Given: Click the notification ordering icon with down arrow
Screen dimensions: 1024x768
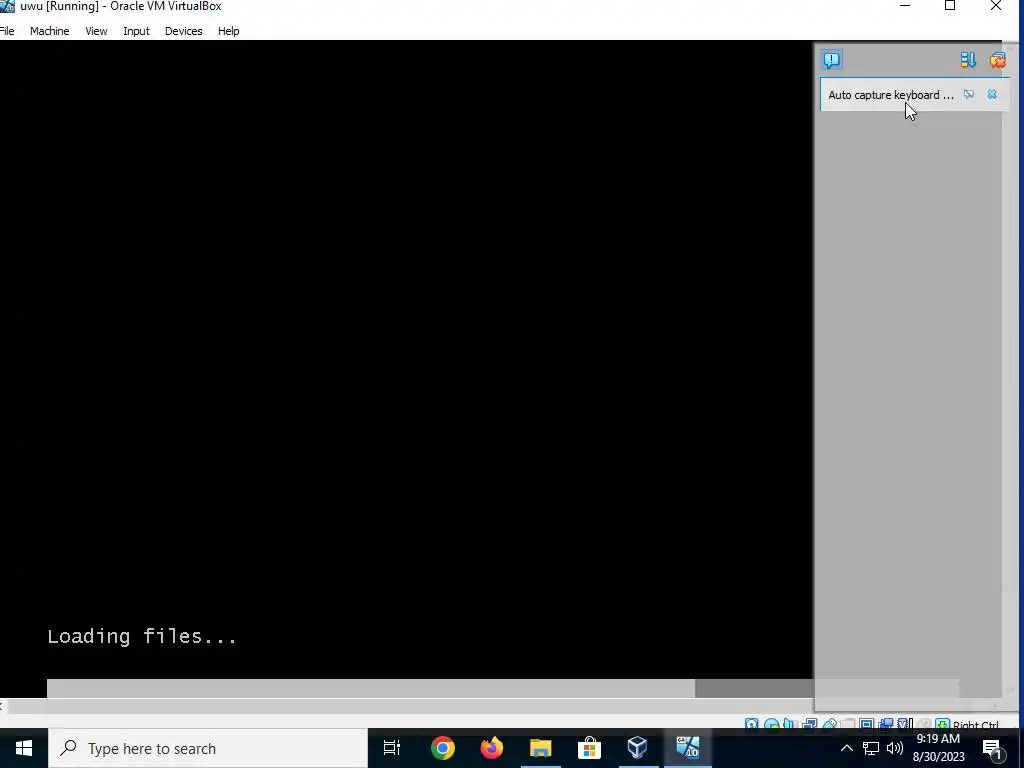Looking at the screenshot, I should (968, 60).
